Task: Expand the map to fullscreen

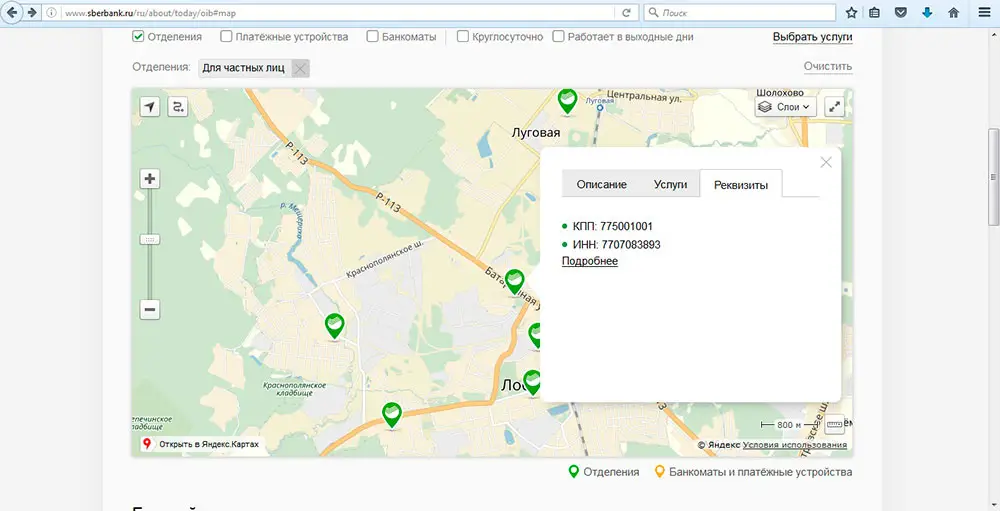Action: (834, 107)
